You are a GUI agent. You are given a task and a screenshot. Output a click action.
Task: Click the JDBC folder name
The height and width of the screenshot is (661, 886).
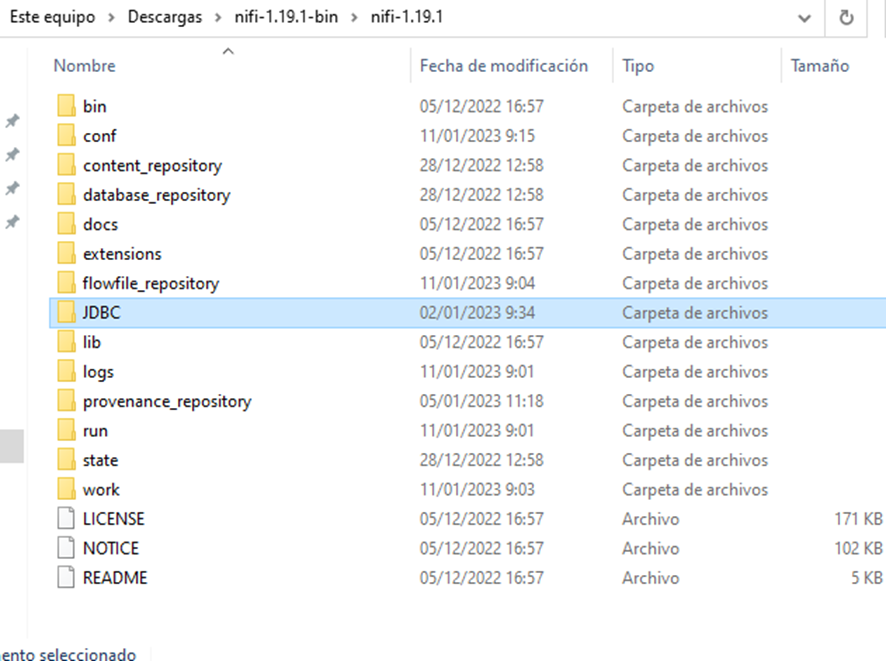[x=102, y=312]
